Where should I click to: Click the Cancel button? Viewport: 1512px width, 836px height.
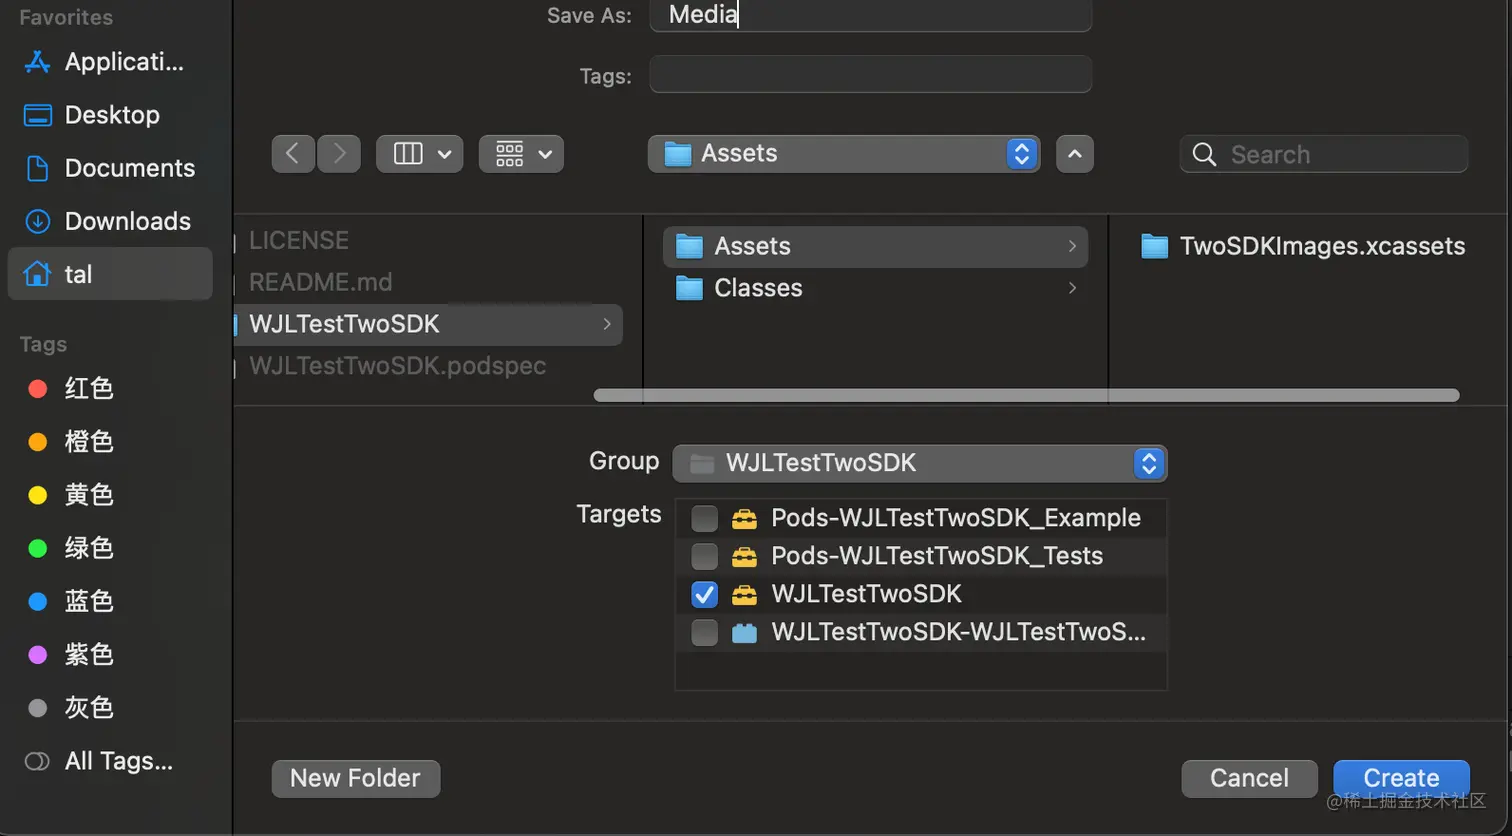[x=1249, y=778]
